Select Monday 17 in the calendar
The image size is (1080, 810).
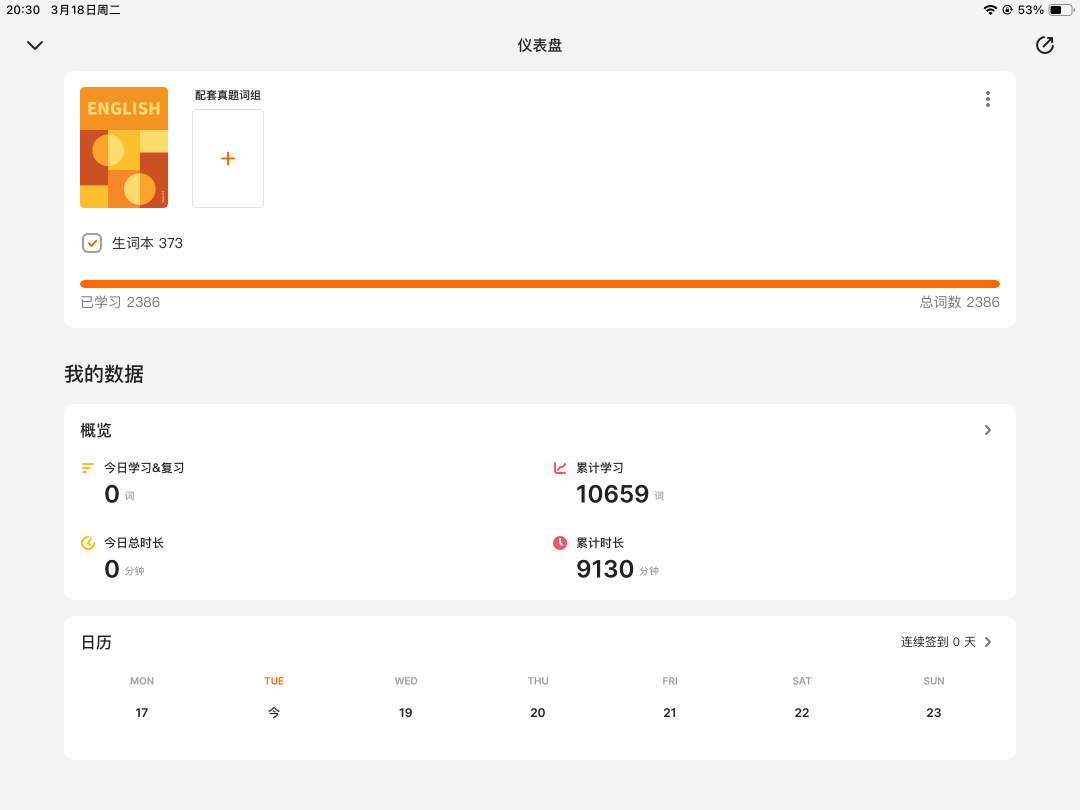coord(142,713)
